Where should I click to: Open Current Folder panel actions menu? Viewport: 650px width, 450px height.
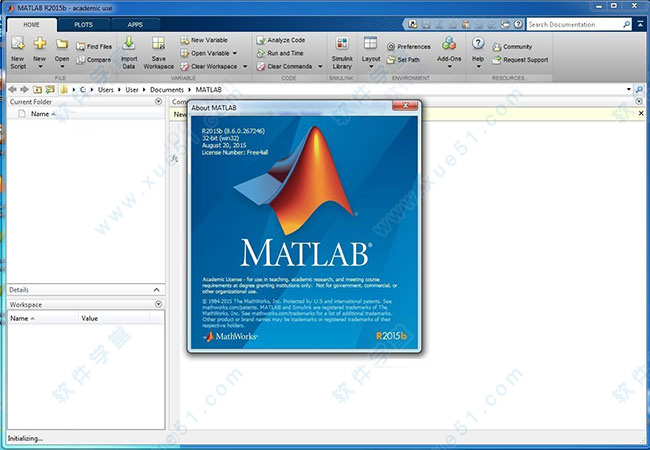pos(158,102)
